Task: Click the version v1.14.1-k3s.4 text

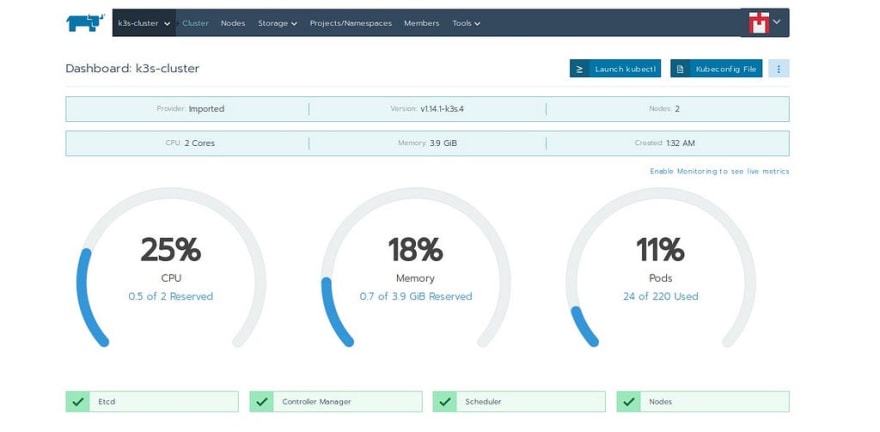Action: (x=442, y=109)
